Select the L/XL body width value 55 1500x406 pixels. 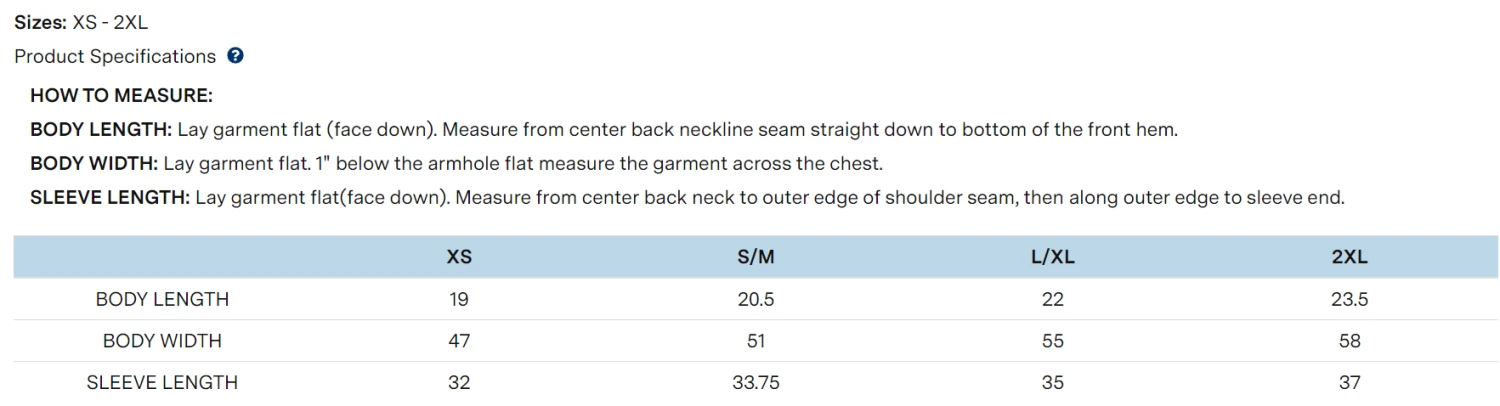(x=1053, y=341)
